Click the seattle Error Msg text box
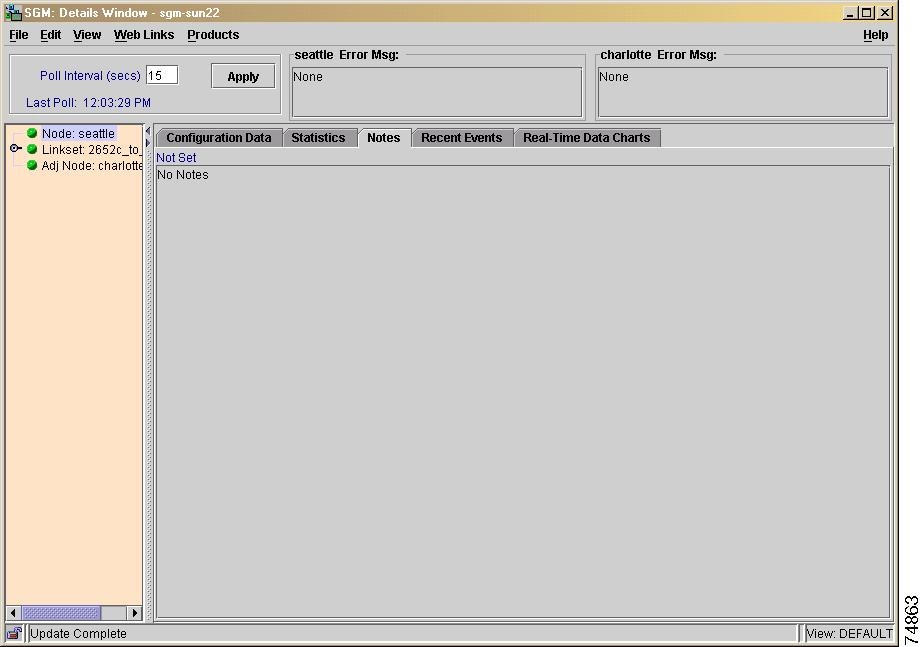This screenshot has height=647, width=920. (437, 92)
